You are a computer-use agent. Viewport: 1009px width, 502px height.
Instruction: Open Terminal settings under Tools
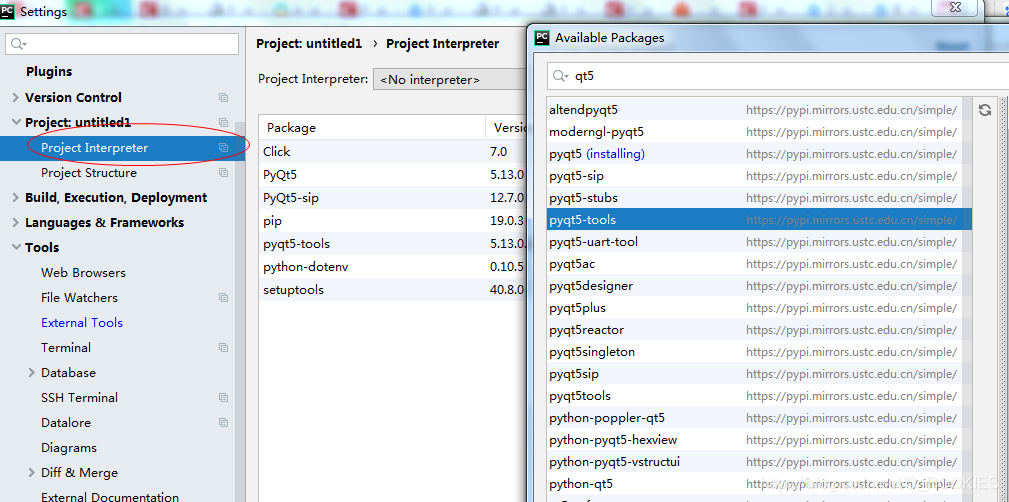66,348
